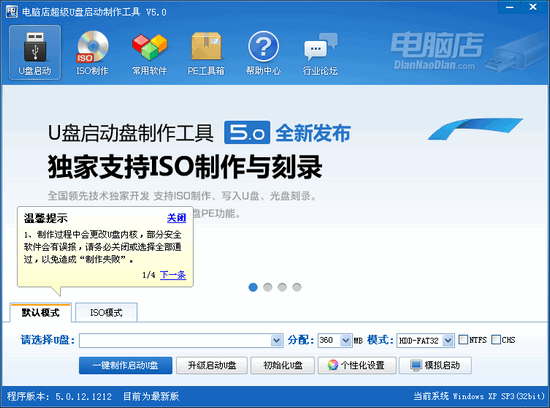Enable the NTFS checkbox

pyautogui.click(x=463, y=340)
